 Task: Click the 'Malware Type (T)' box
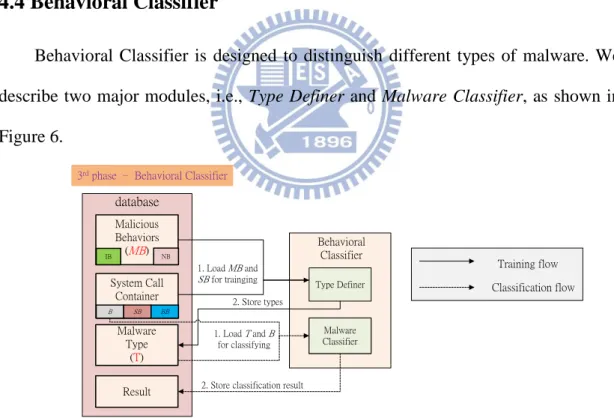[x=137, y=345]
